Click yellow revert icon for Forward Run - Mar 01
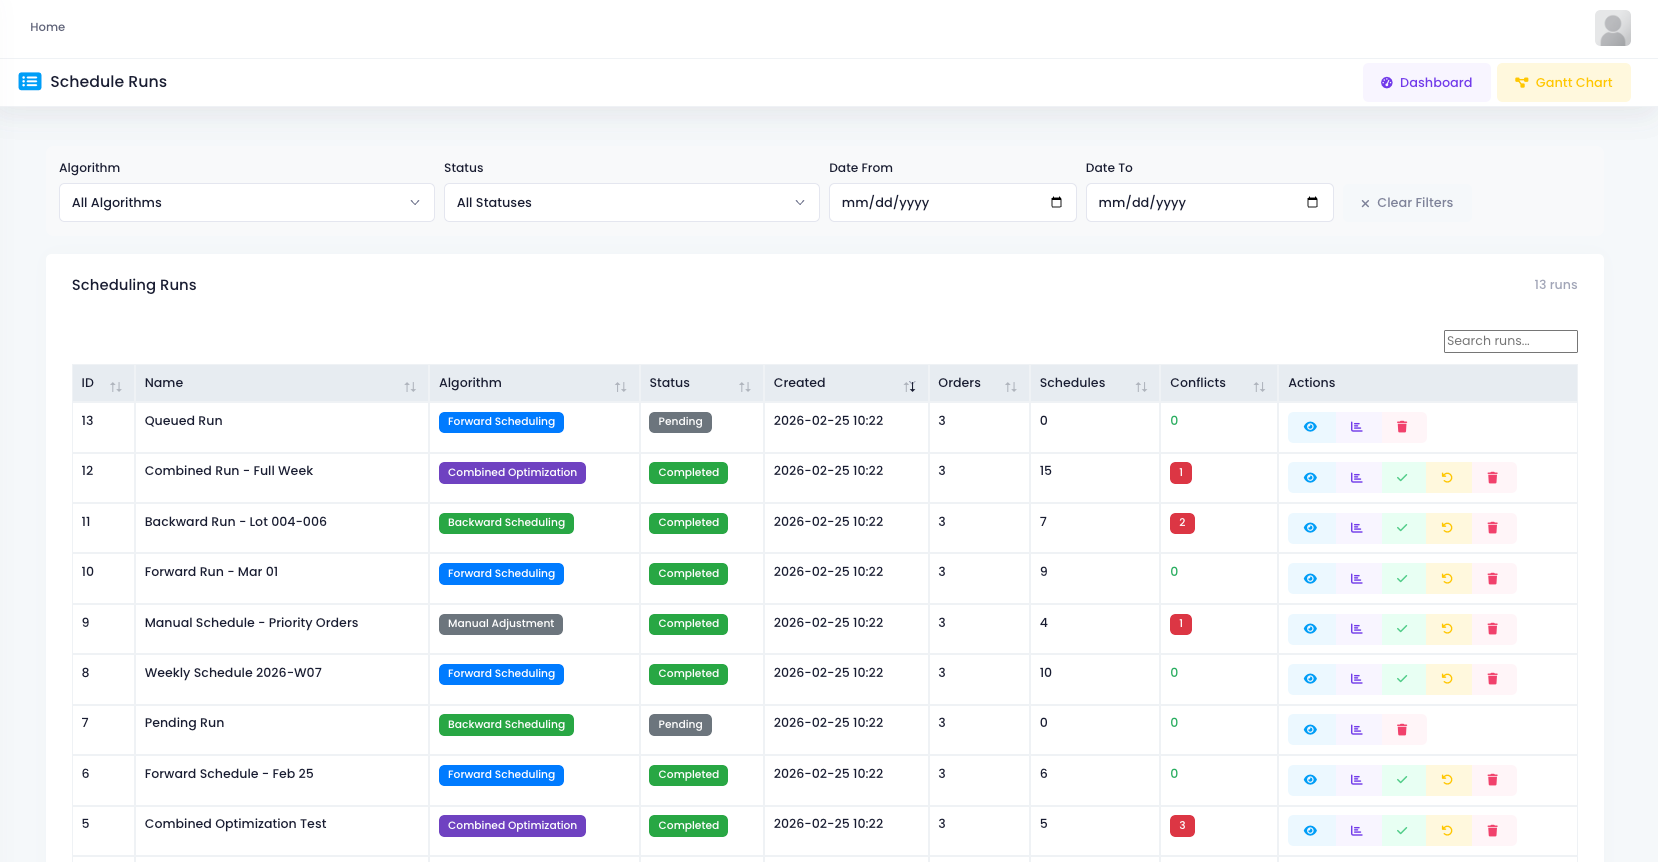This screenshot has width=1658, height=862. [x=1447, y=579]
